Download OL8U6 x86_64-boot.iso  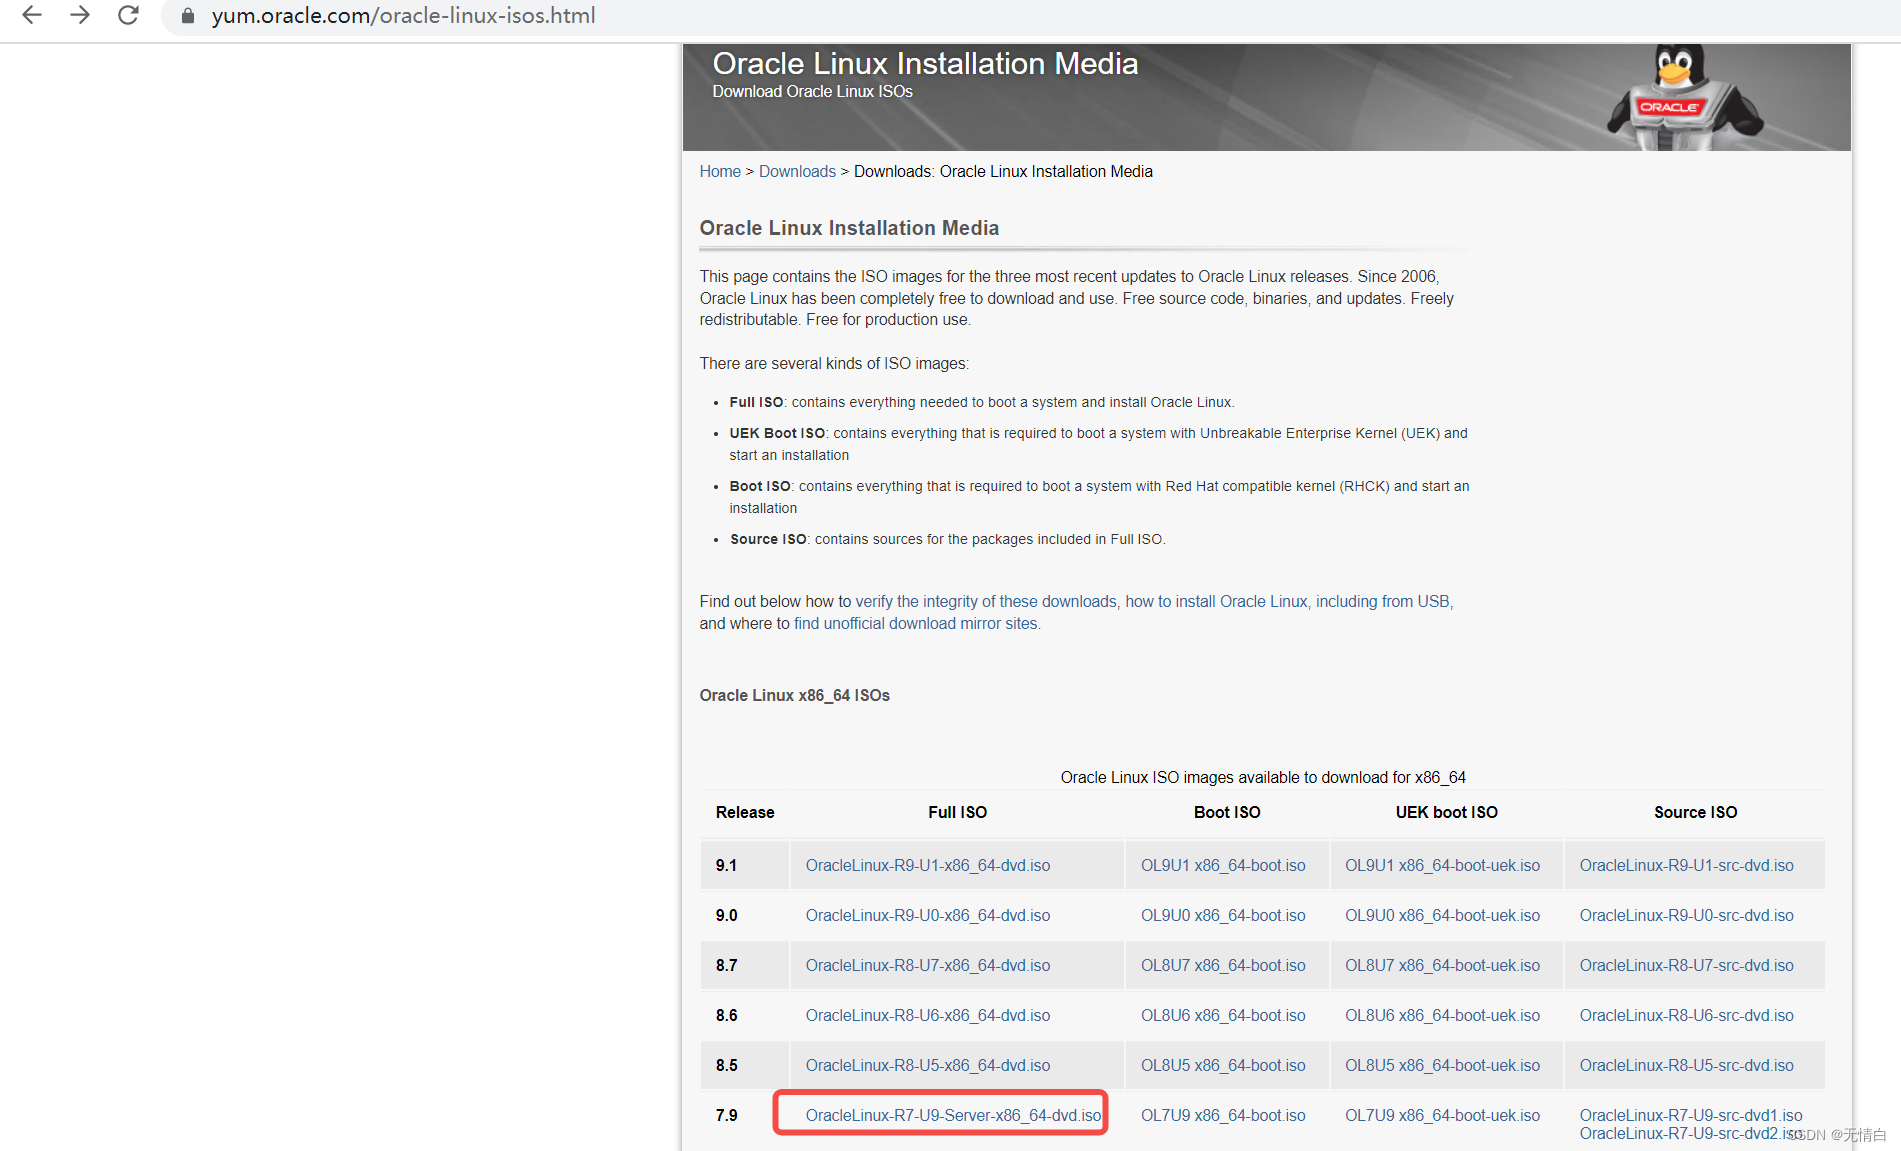1223,1015
